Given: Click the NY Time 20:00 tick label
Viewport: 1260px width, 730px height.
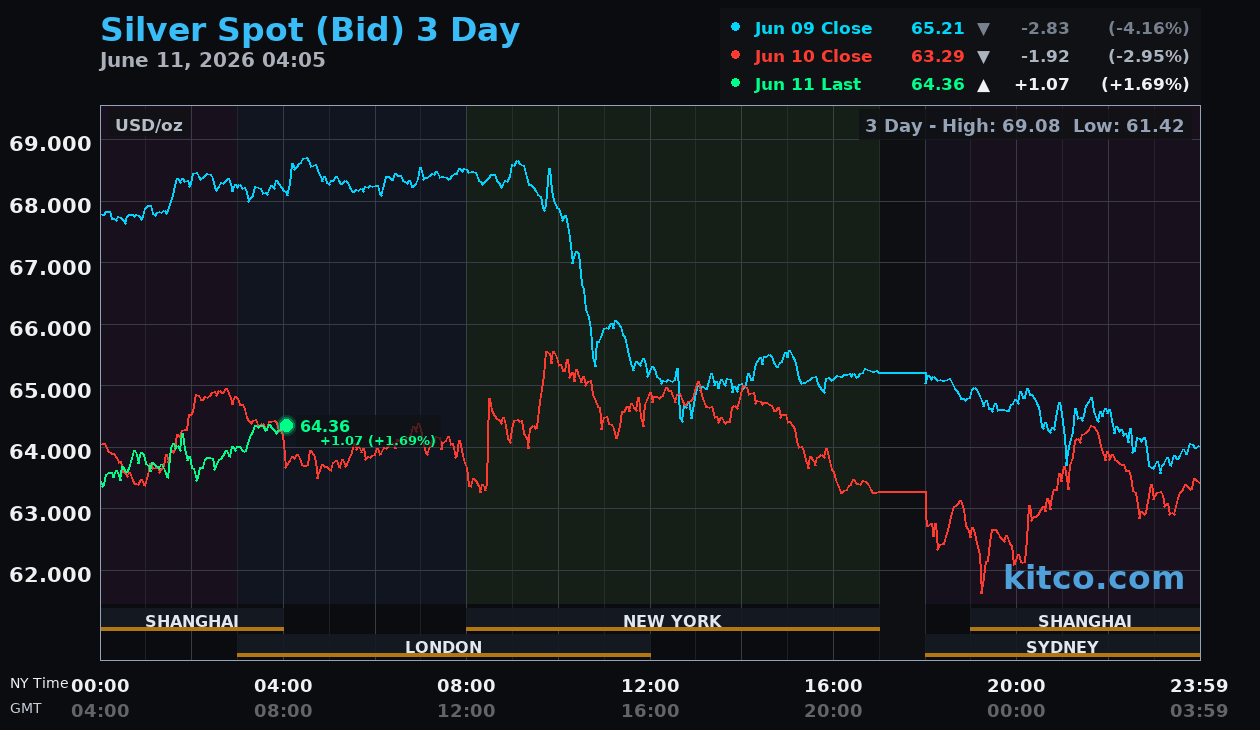Looking at the screenshot, I should pyautogui.click(x=1016, y=686).
